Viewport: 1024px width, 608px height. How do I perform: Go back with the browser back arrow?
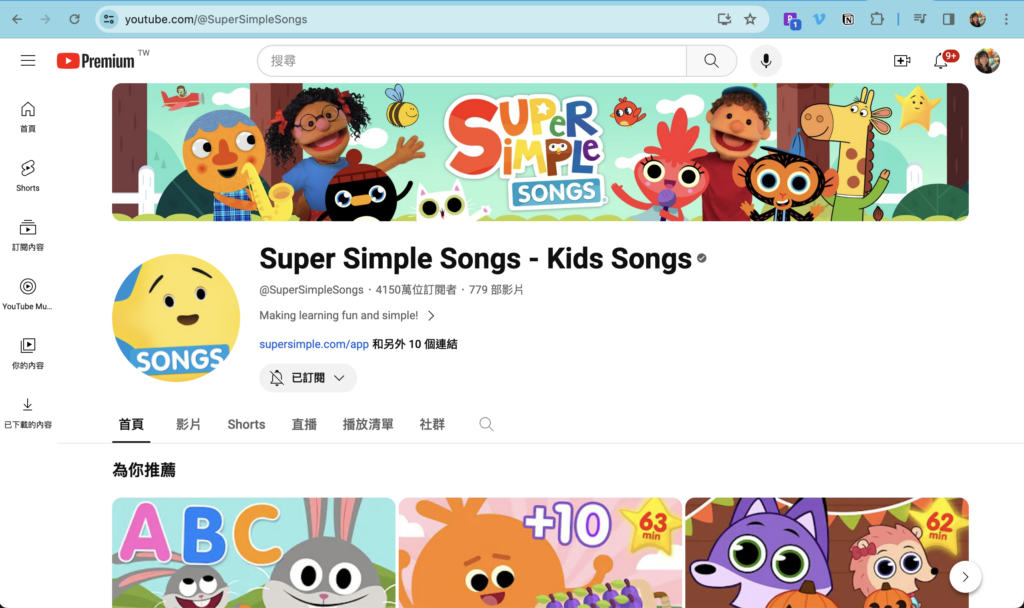pyautogui.click(x=17, y=19)
